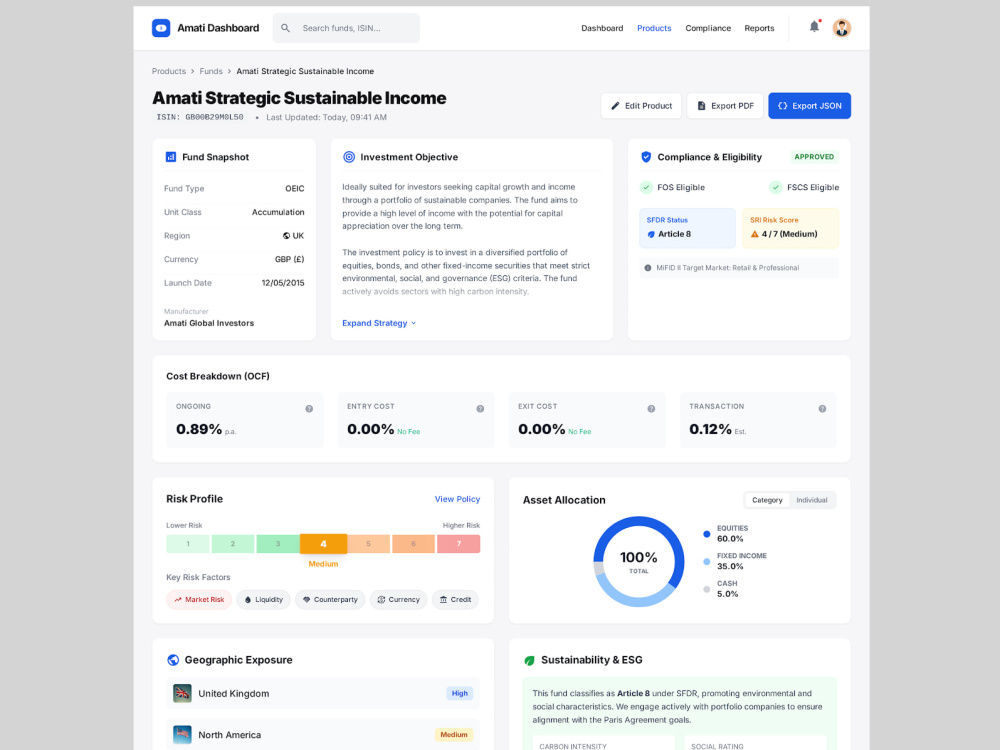Click the Amati Dashboard logo icon

click(161, 28)
